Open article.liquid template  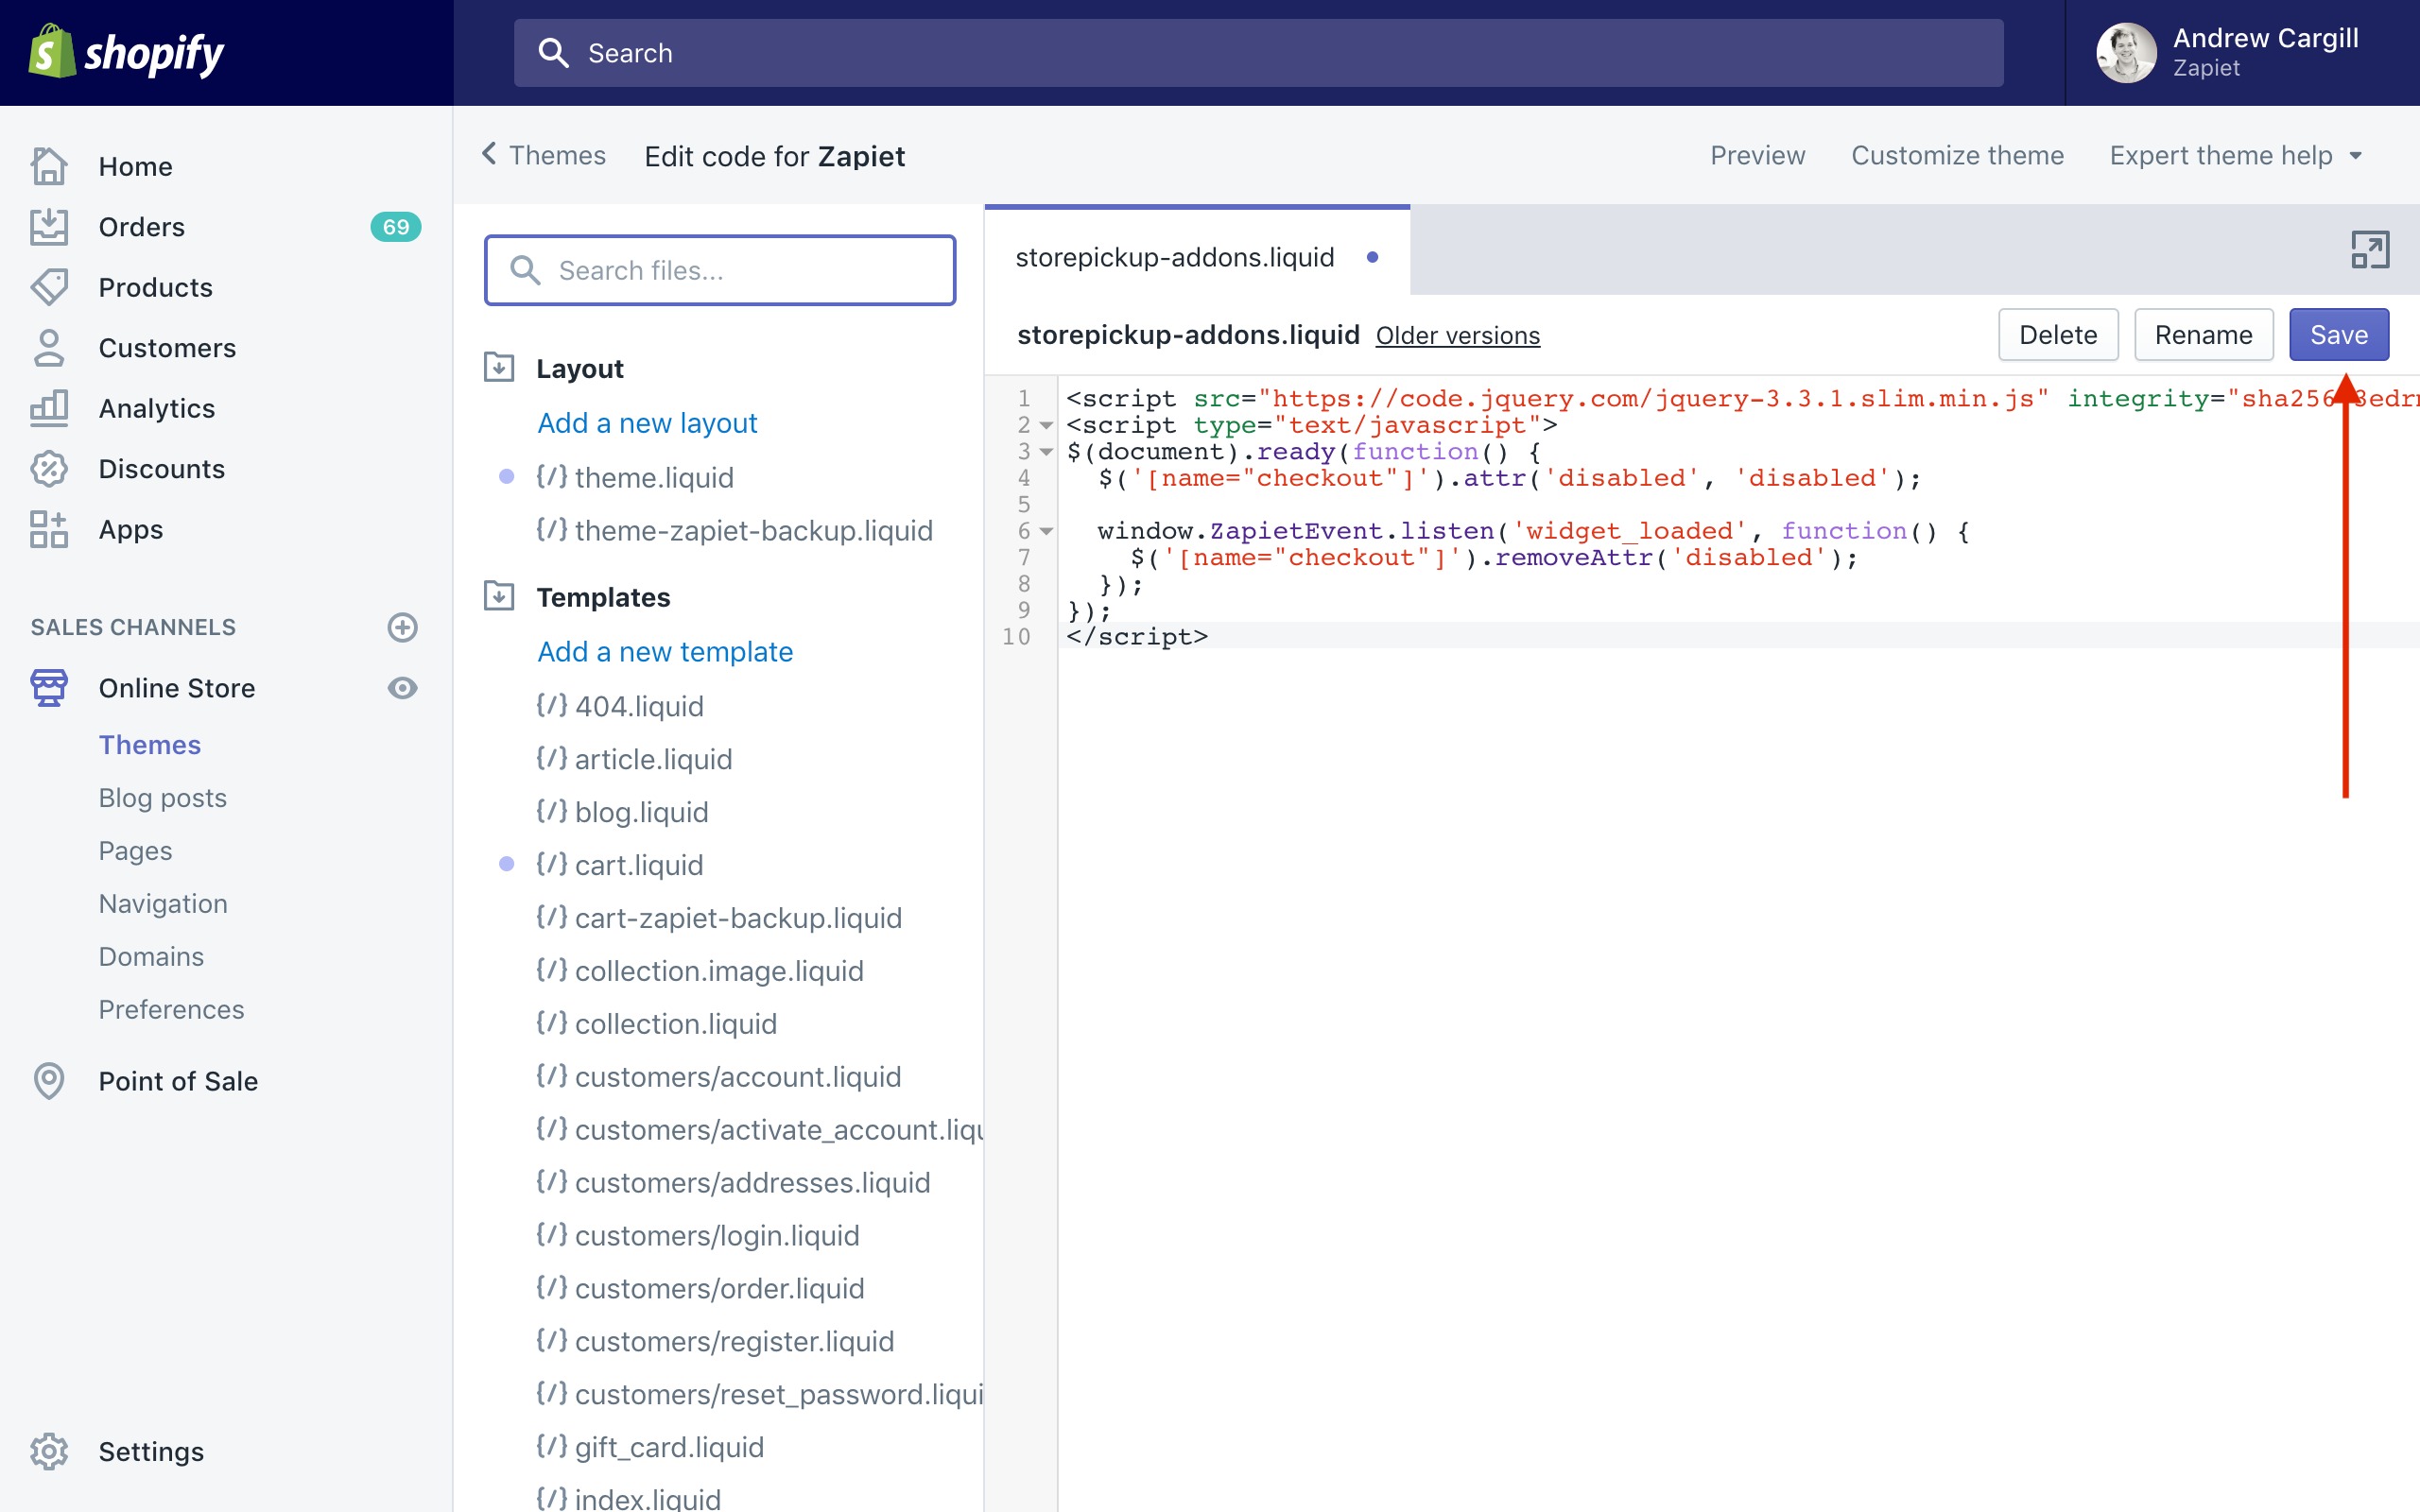point(634,759)
